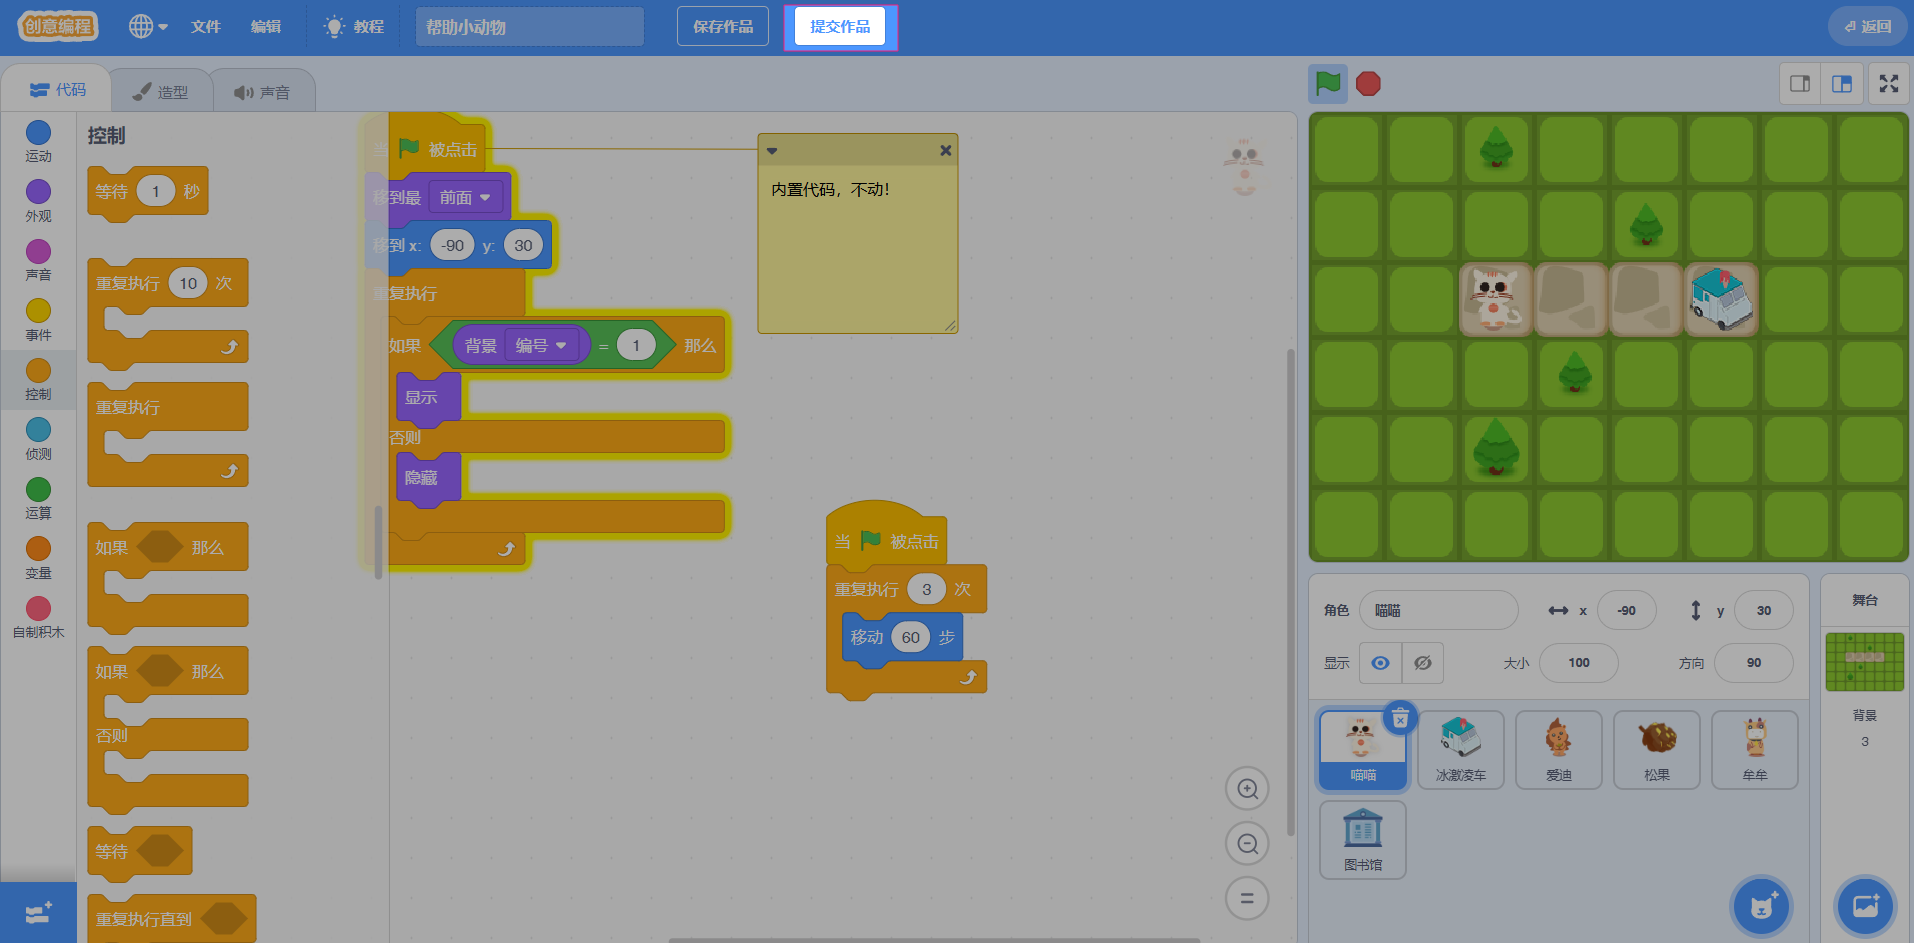The image size is (1914, 943).
Task: Open the add extension button
Action: 38,913
